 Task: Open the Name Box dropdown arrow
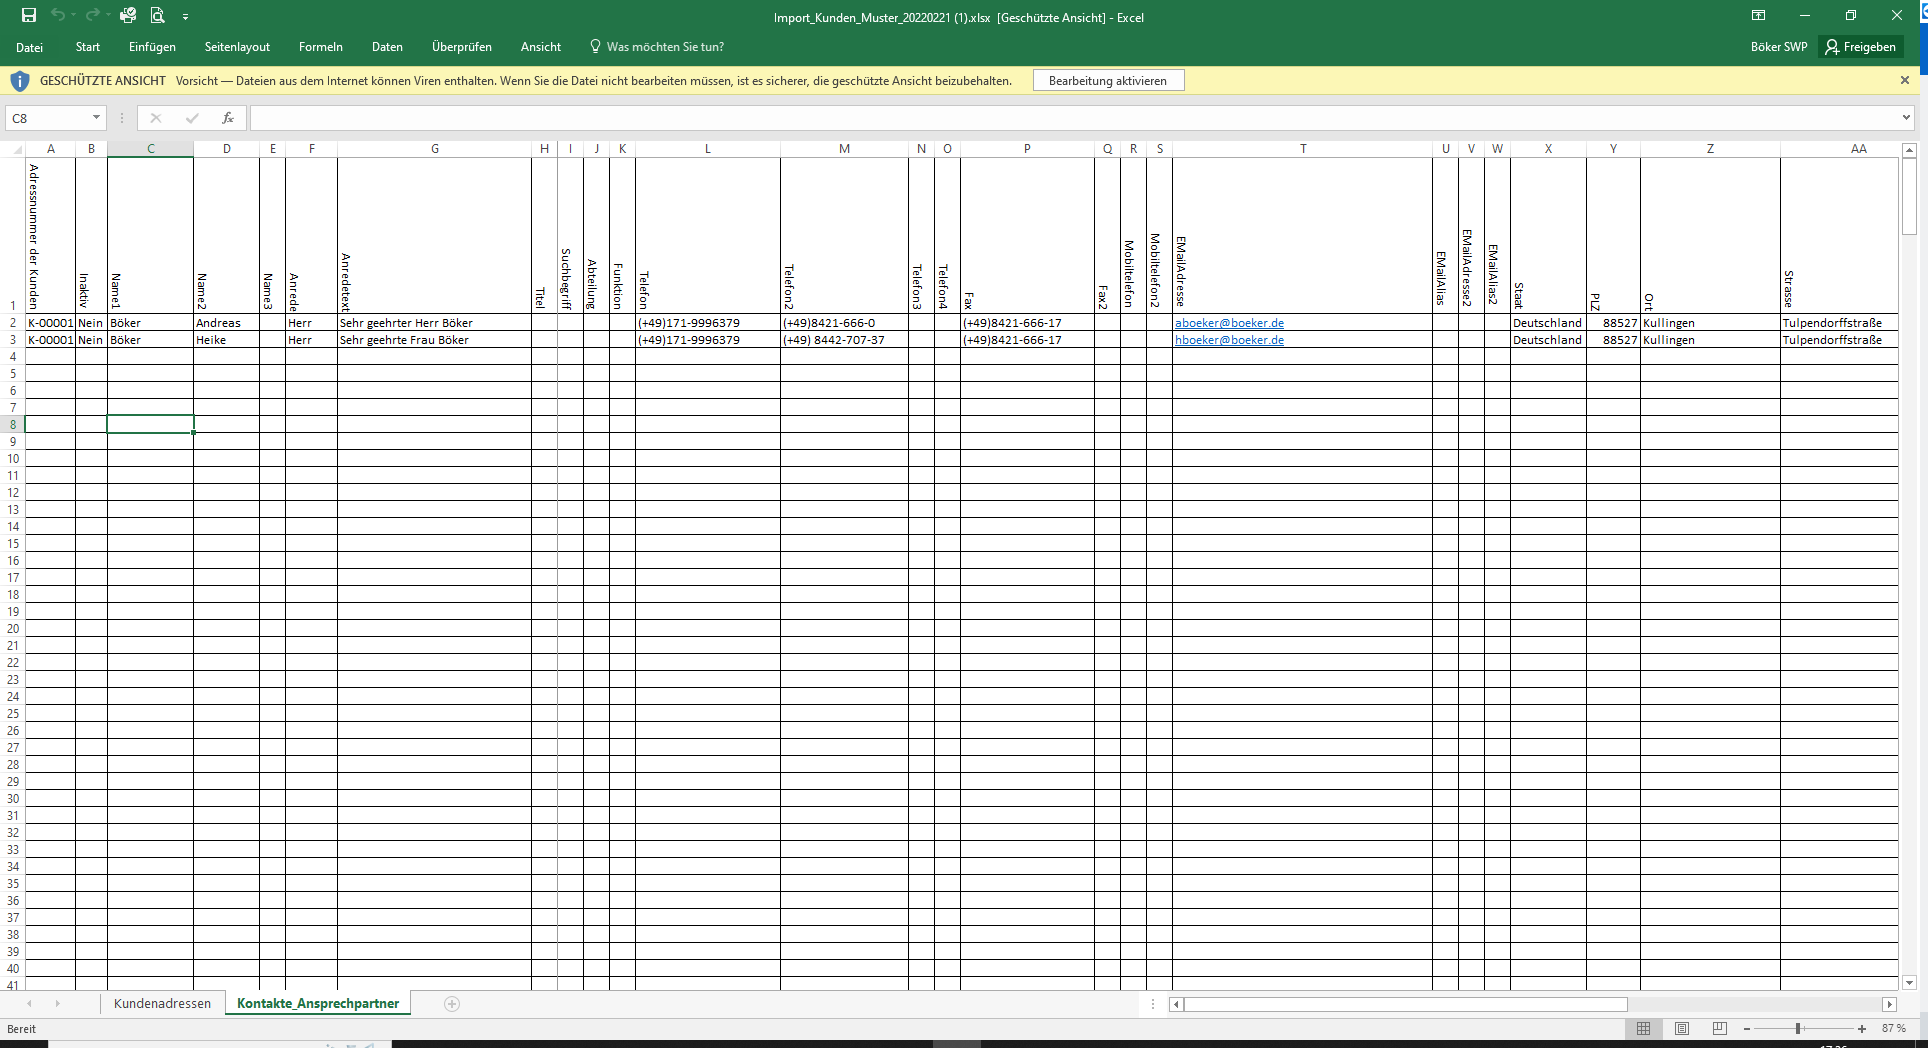pyautogui.click(x=96, y=118)
